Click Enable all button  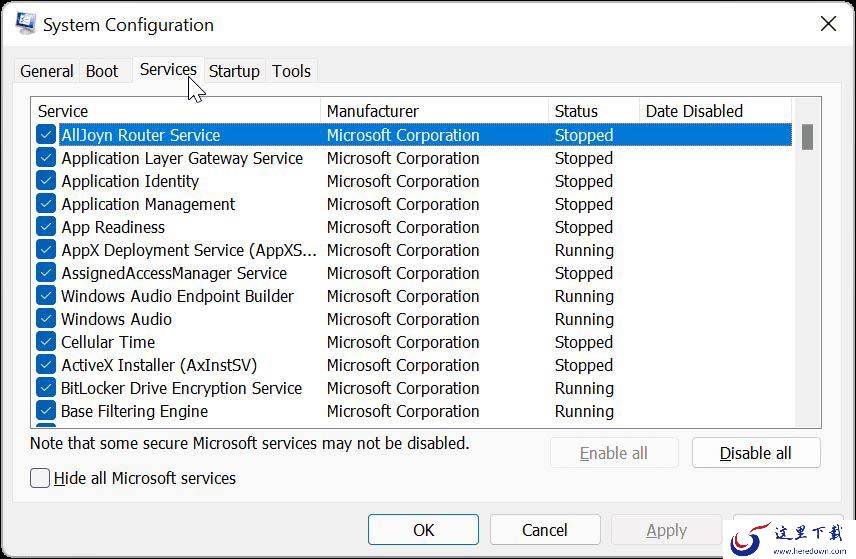614,453
